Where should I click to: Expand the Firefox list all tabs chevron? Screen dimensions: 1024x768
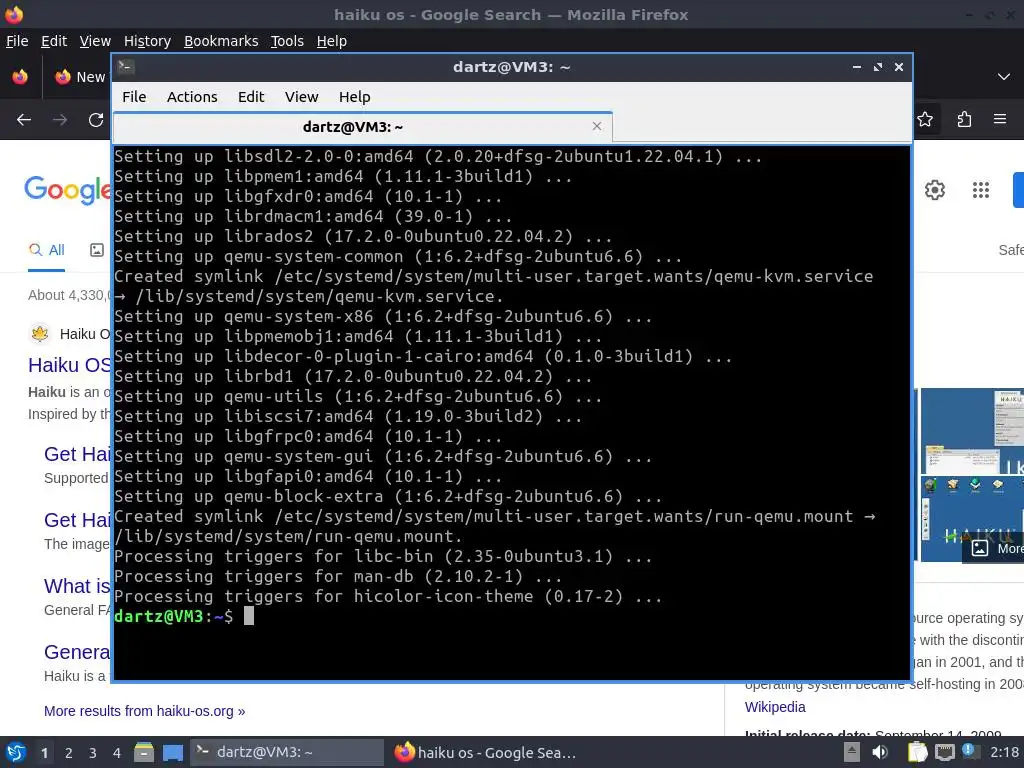click(1004, 77)
